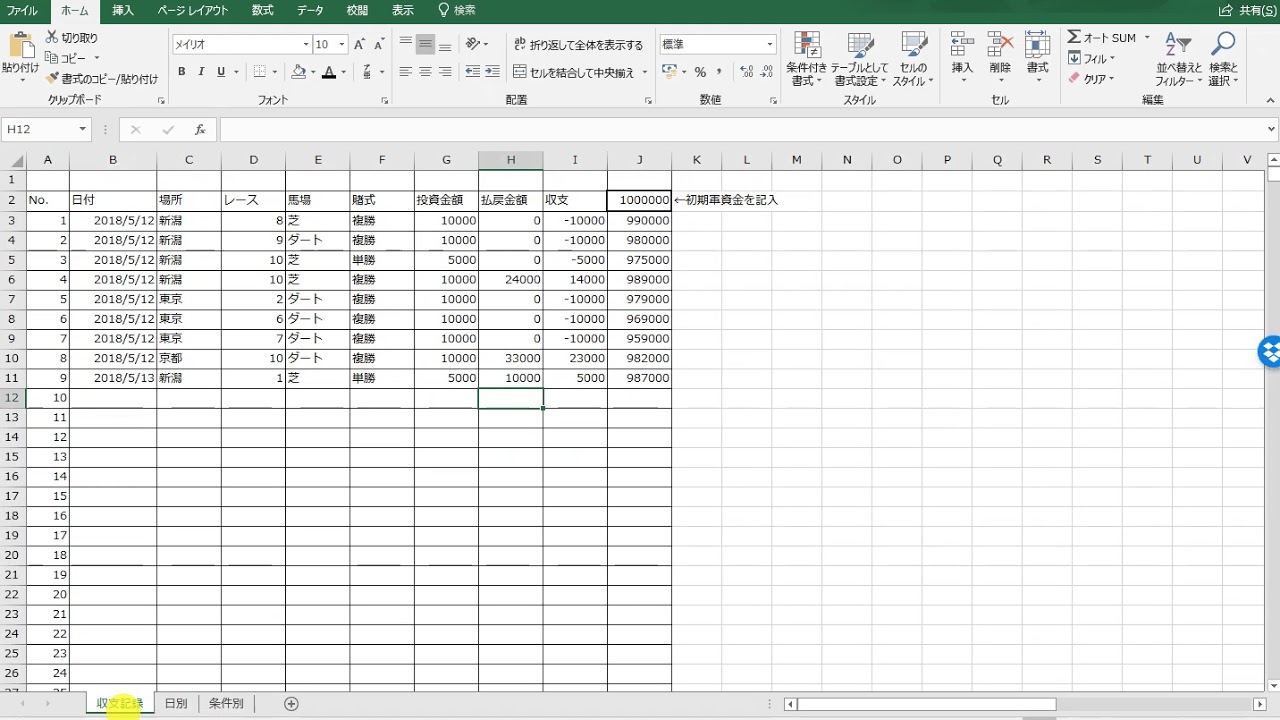Toggle bottom vertical alignment
1280x720 pixels.
(445, 45)
